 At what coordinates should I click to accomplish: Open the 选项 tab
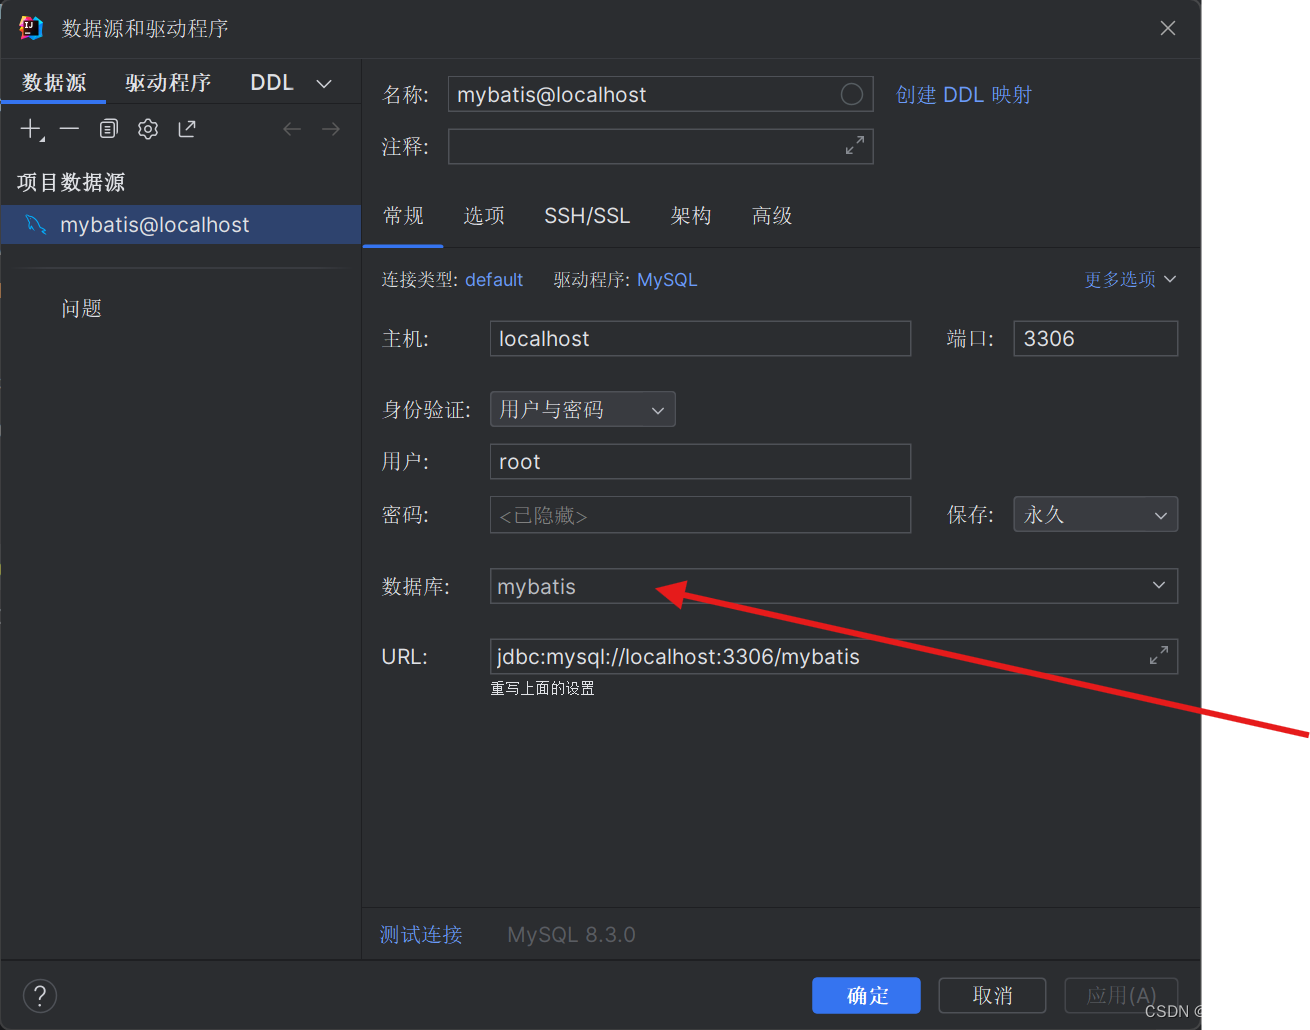(484, 216)
